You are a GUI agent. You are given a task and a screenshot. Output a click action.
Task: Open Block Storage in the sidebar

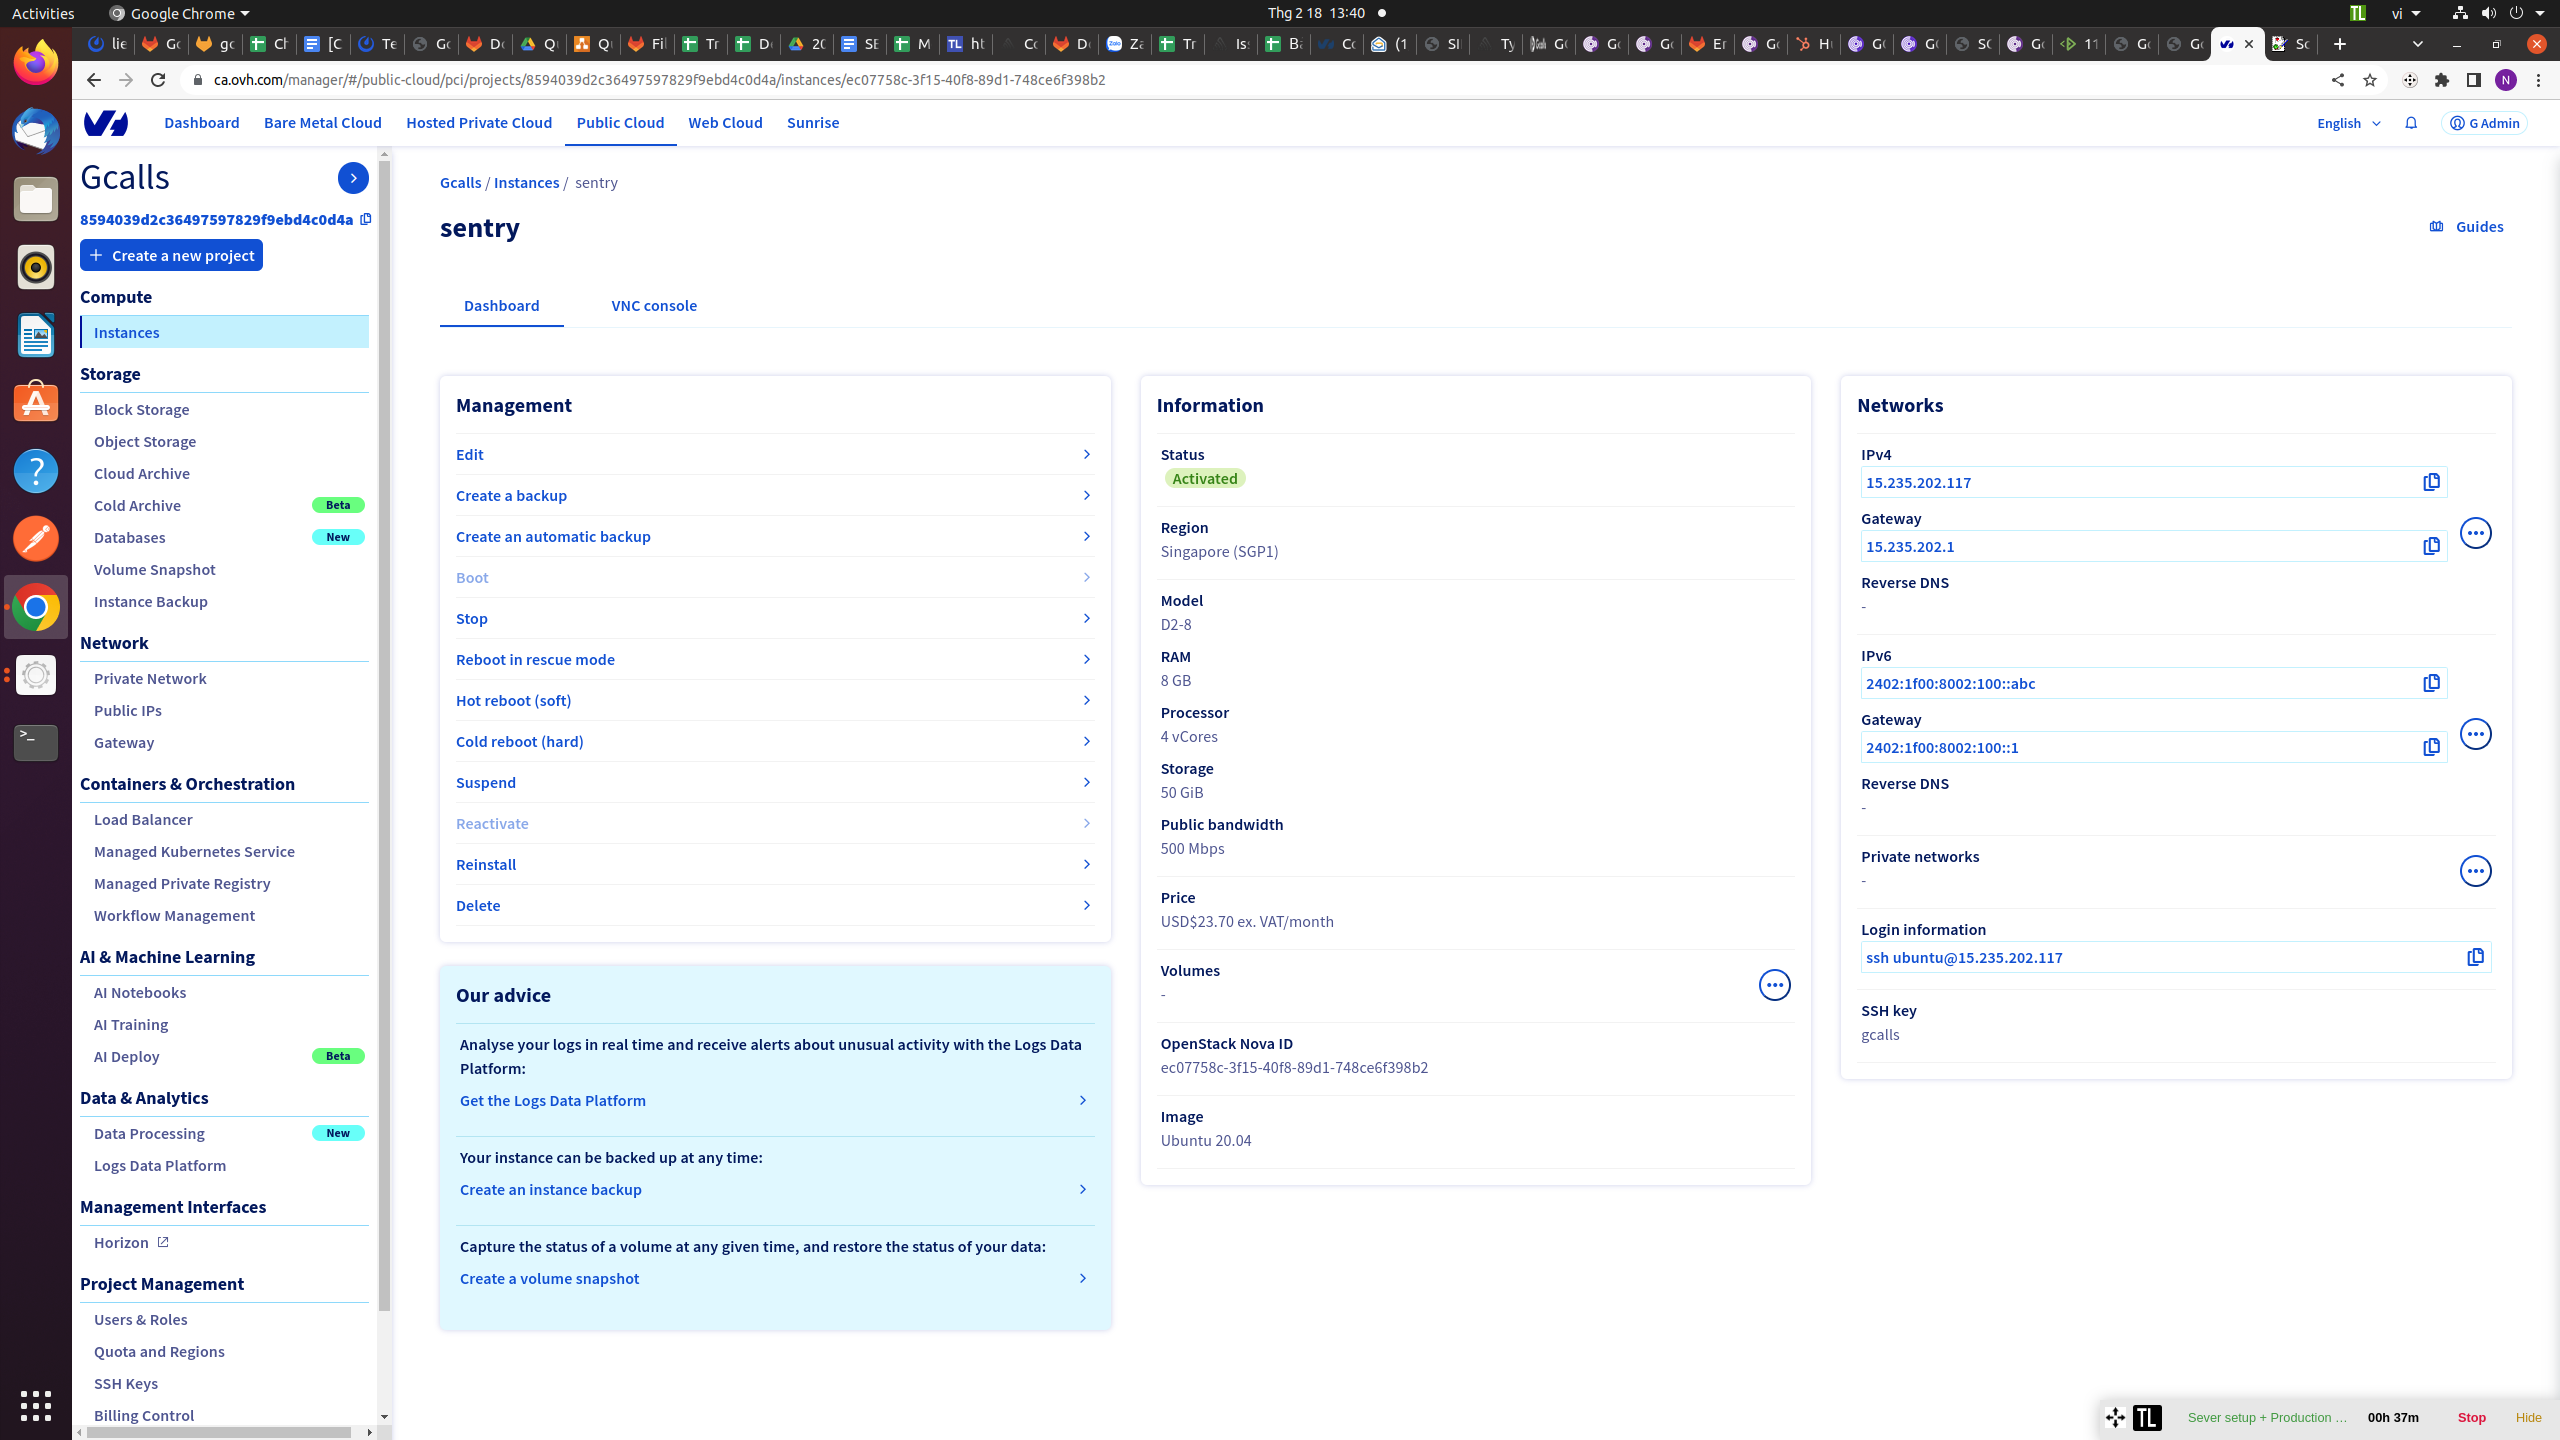[x=141, y=409]
